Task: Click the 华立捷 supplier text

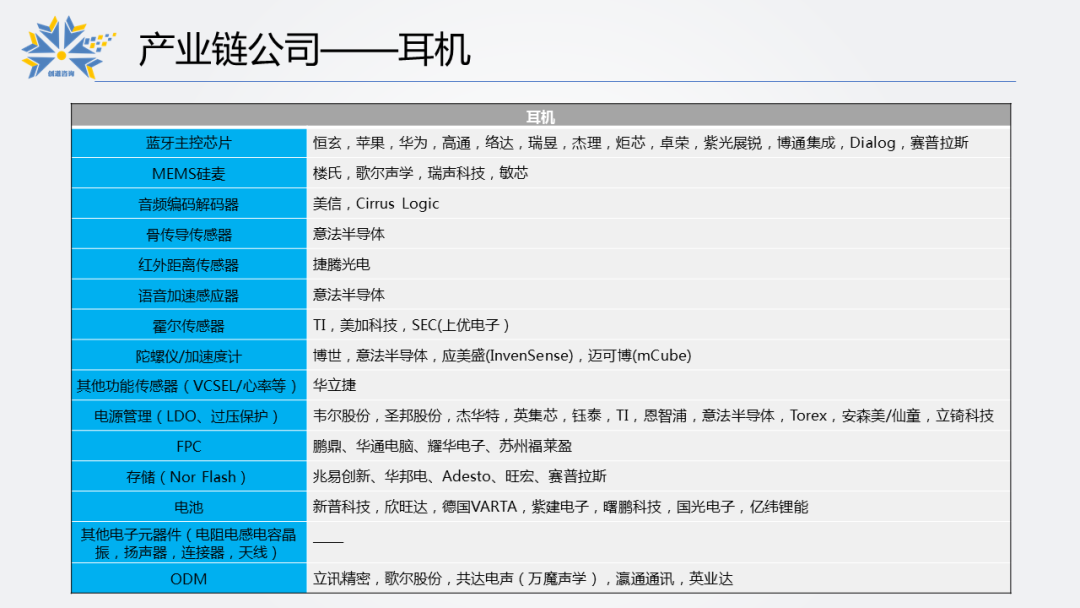Action: [335, 386]
